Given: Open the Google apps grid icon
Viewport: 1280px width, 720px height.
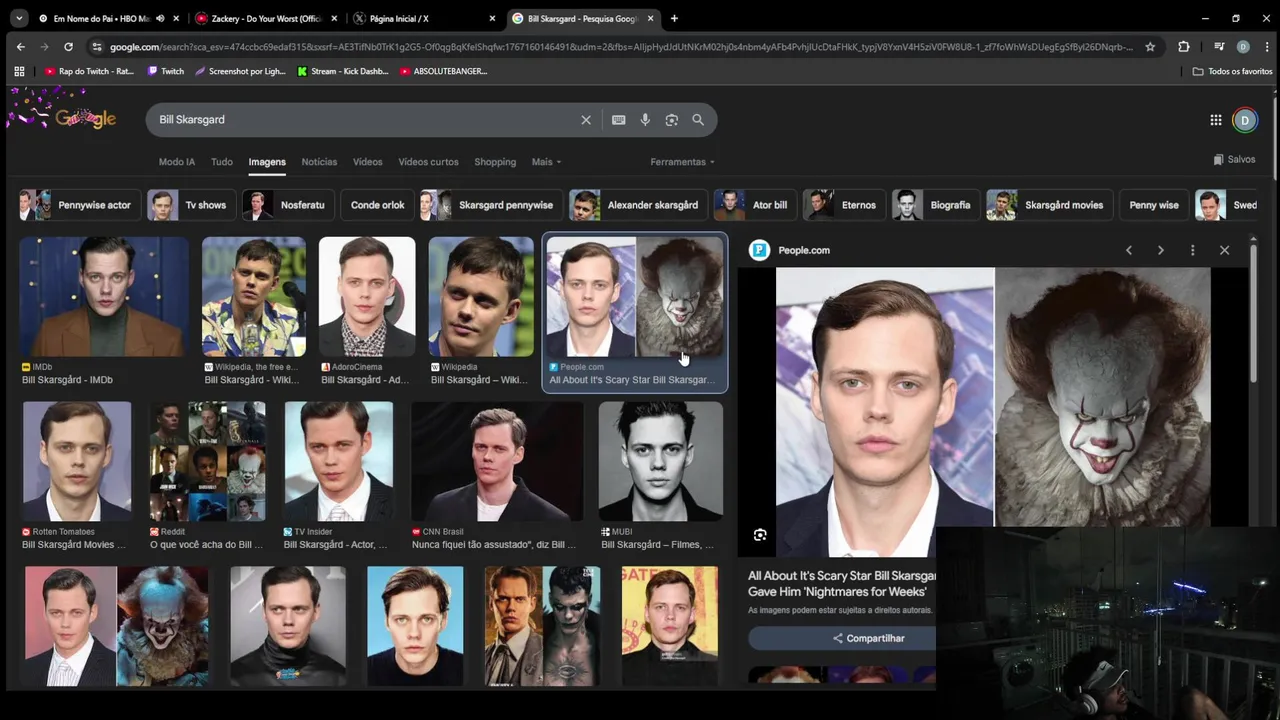Looking at the screenshot, I should [1216, 120].
